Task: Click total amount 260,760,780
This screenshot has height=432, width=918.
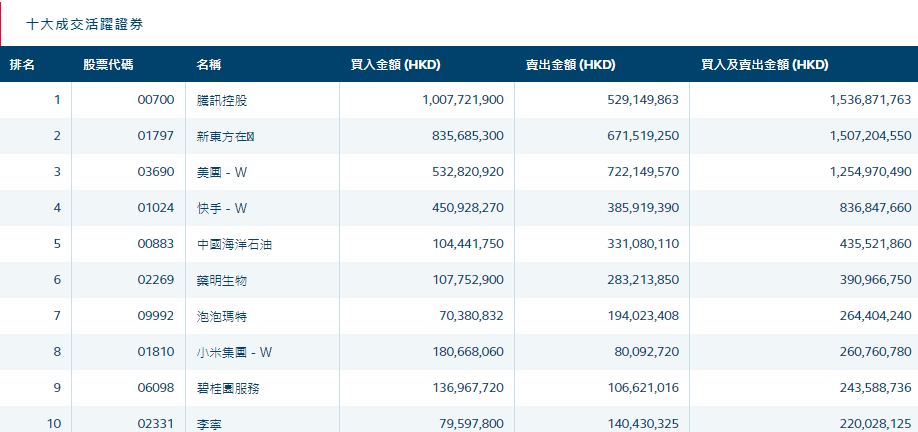Action: click(876, 352)
